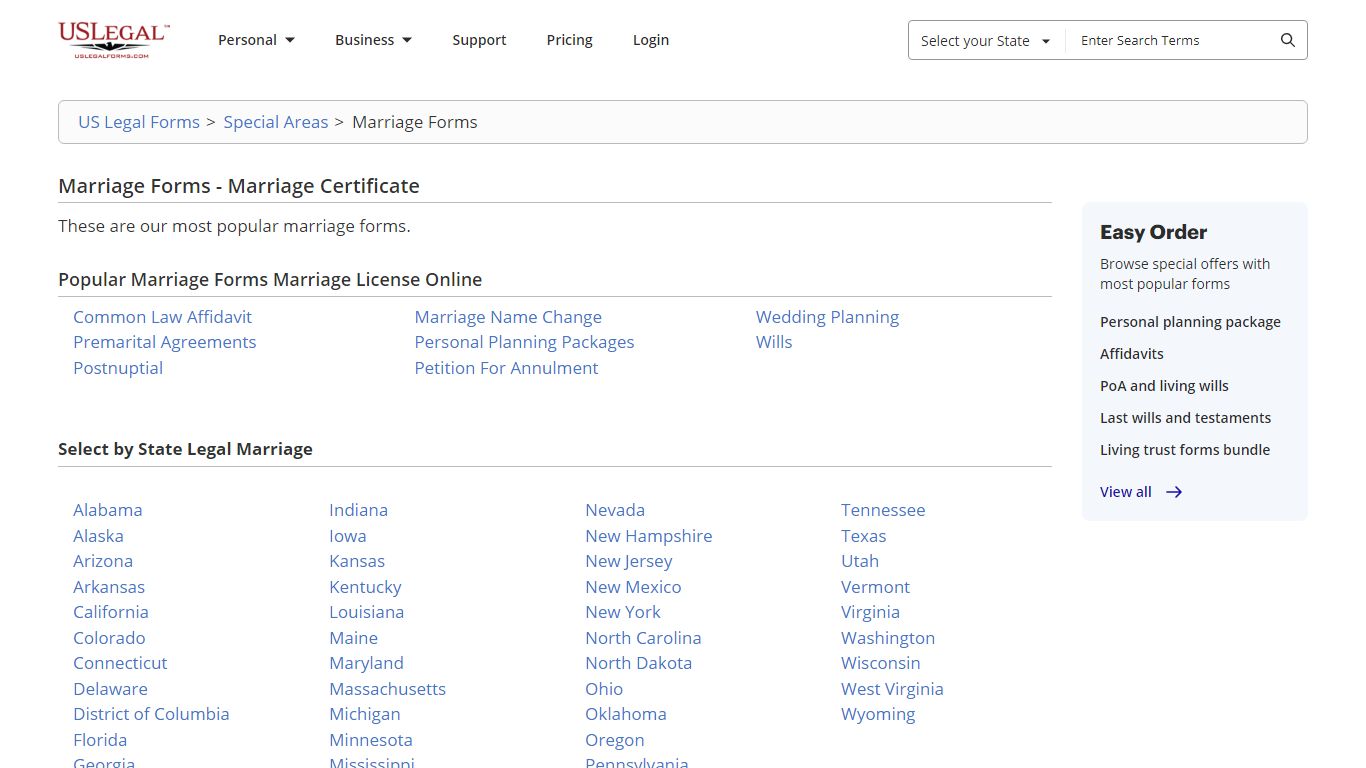
Task: Choose Wyoming from state list
Action: (878, 714)
